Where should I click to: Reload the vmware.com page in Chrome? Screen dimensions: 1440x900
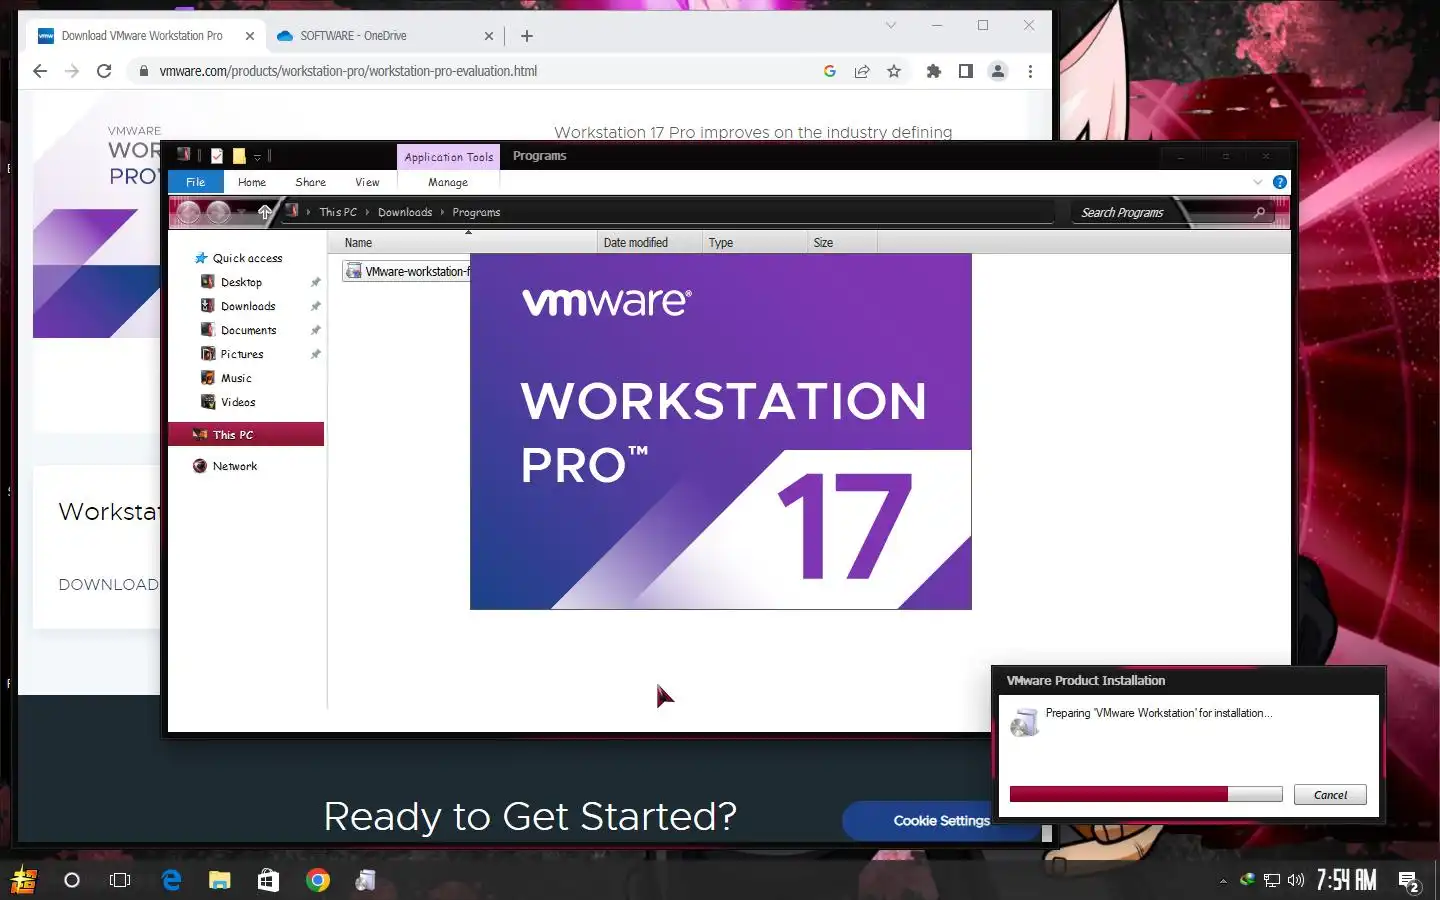[104, 71]
